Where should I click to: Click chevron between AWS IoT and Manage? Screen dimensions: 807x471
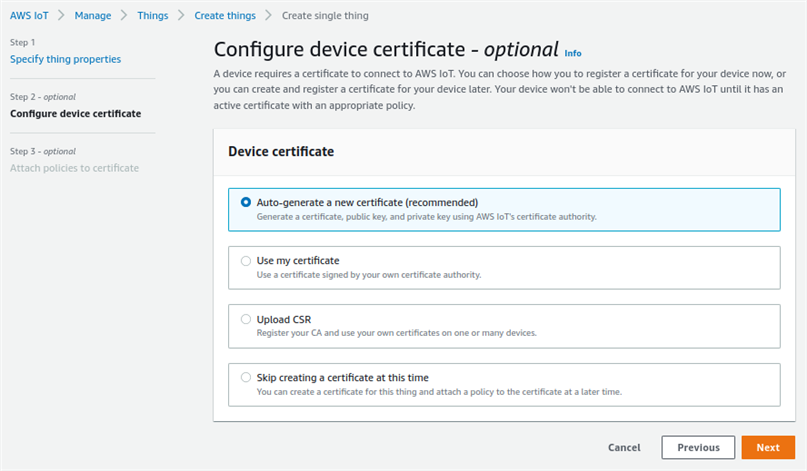pos(61,16)
